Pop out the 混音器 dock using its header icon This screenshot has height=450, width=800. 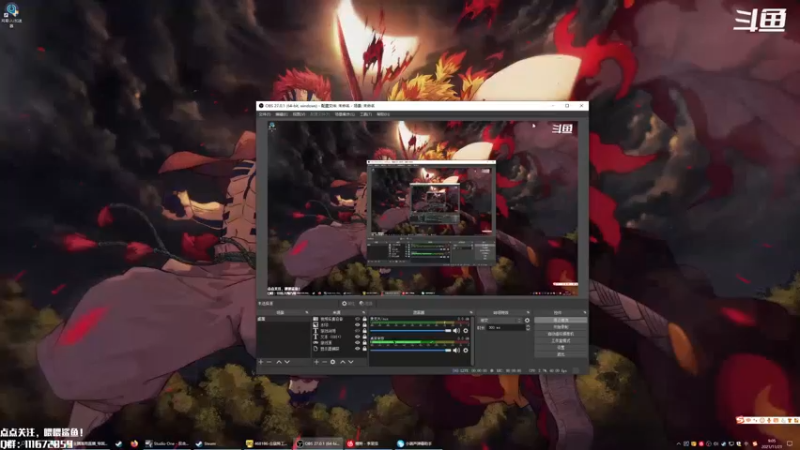pyautogui.click(x=471, y=312)
